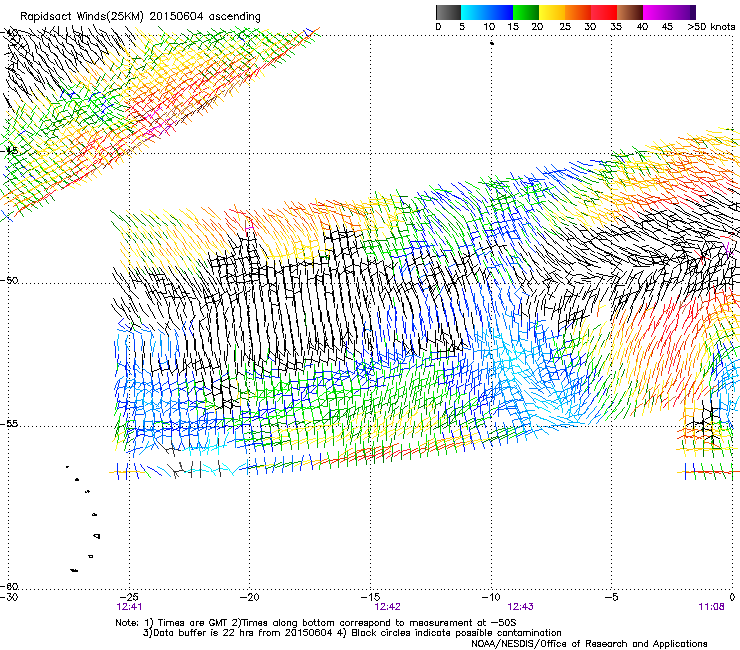The image size is (740, 650).
Task: Click the longitude label '-5'
Action: coord(612,597)
